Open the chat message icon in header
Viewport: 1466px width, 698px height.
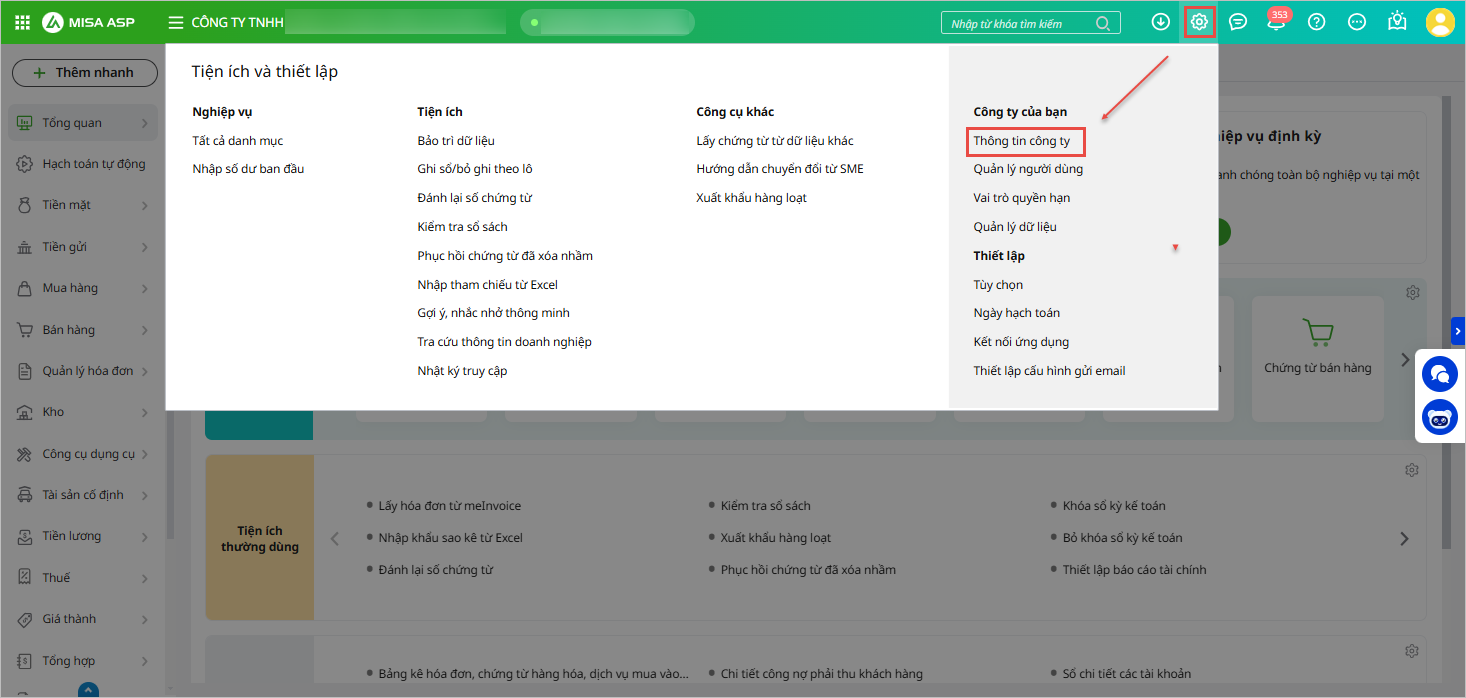(1238, 22)
